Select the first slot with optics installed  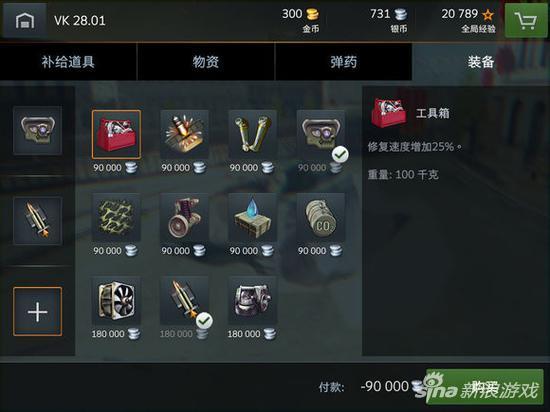click(x=38, y=130)
